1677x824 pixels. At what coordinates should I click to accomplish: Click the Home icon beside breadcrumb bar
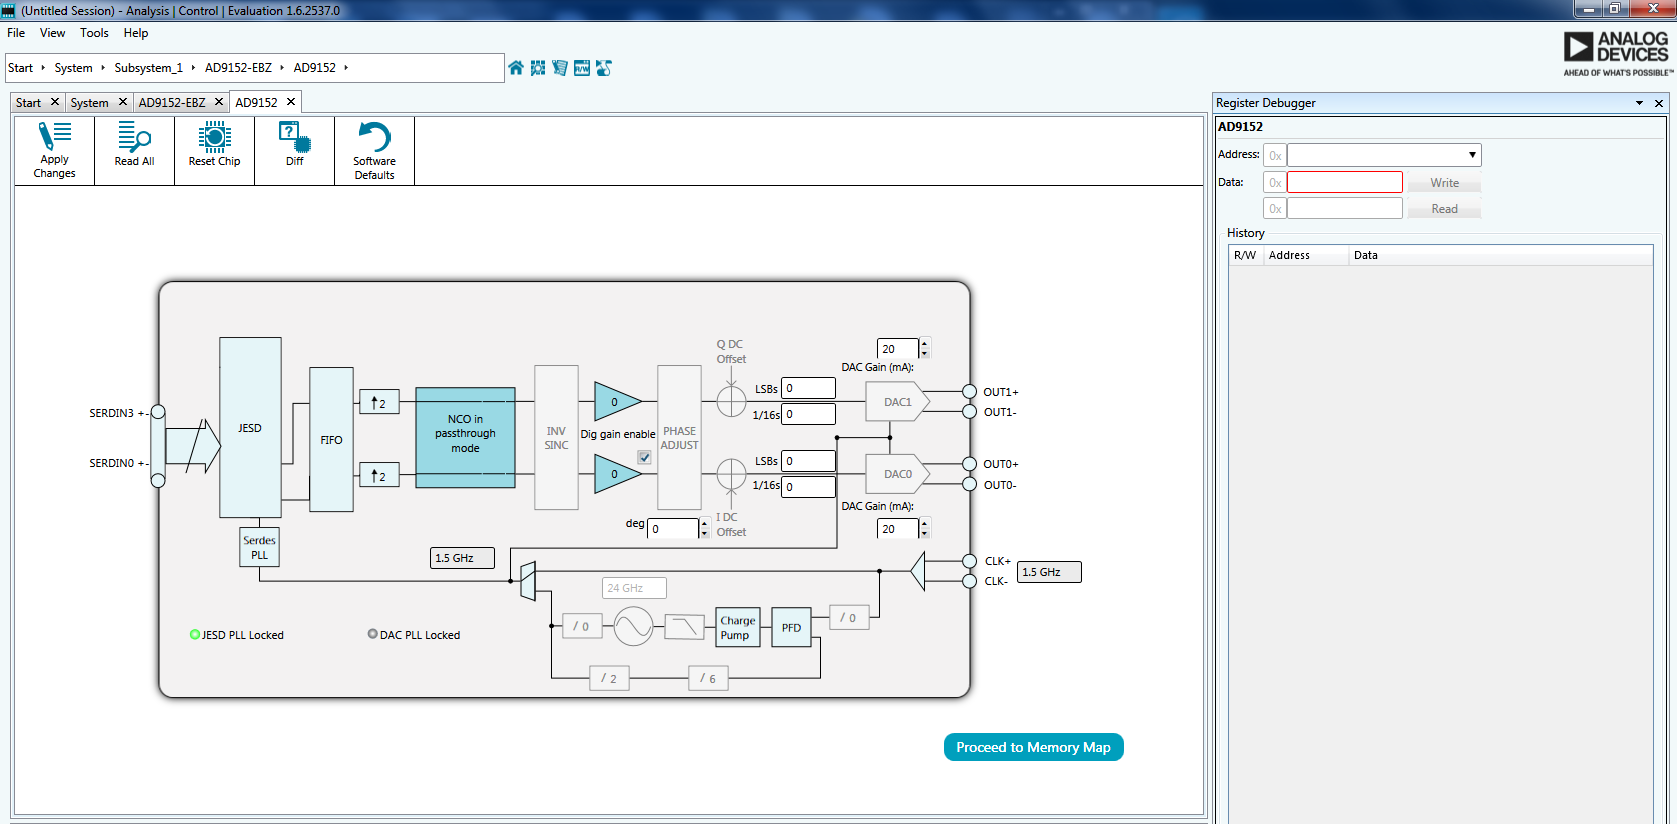(516, 68)
